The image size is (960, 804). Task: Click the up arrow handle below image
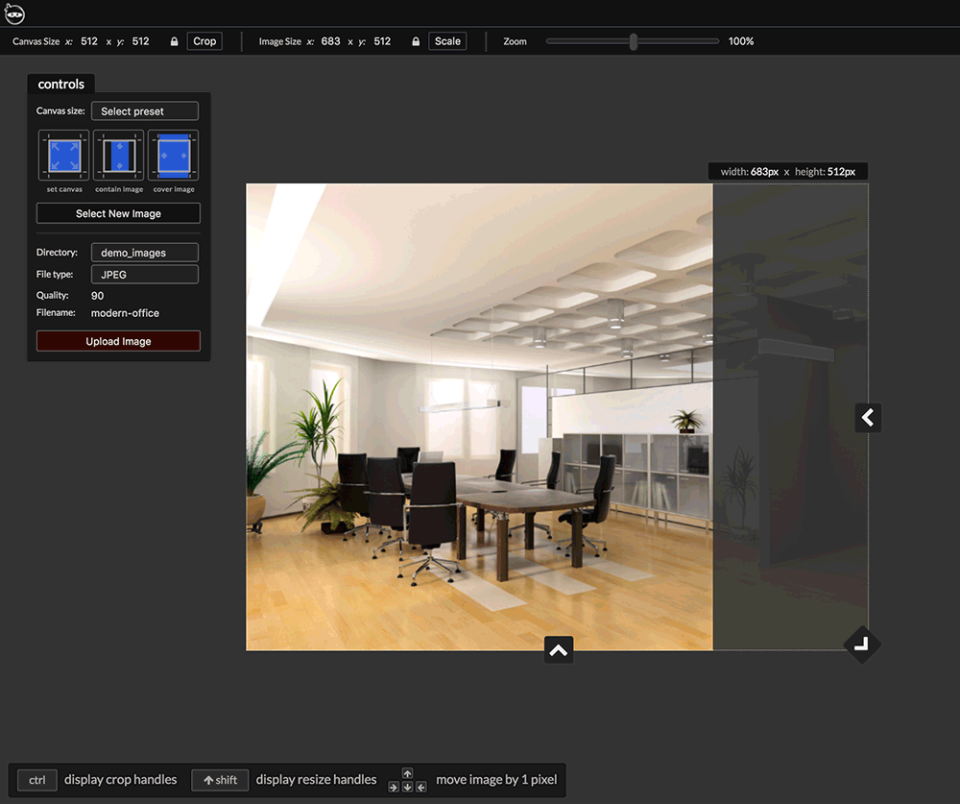pos(558,650)
